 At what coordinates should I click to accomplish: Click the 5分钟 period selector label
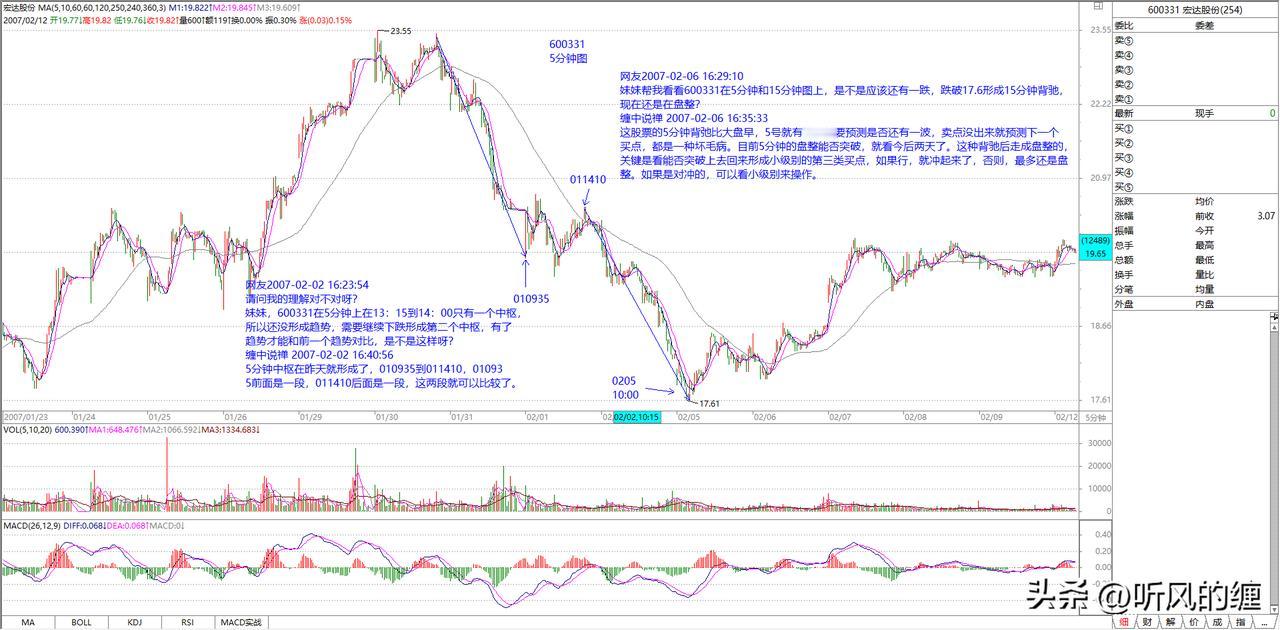coord(1097,416)
